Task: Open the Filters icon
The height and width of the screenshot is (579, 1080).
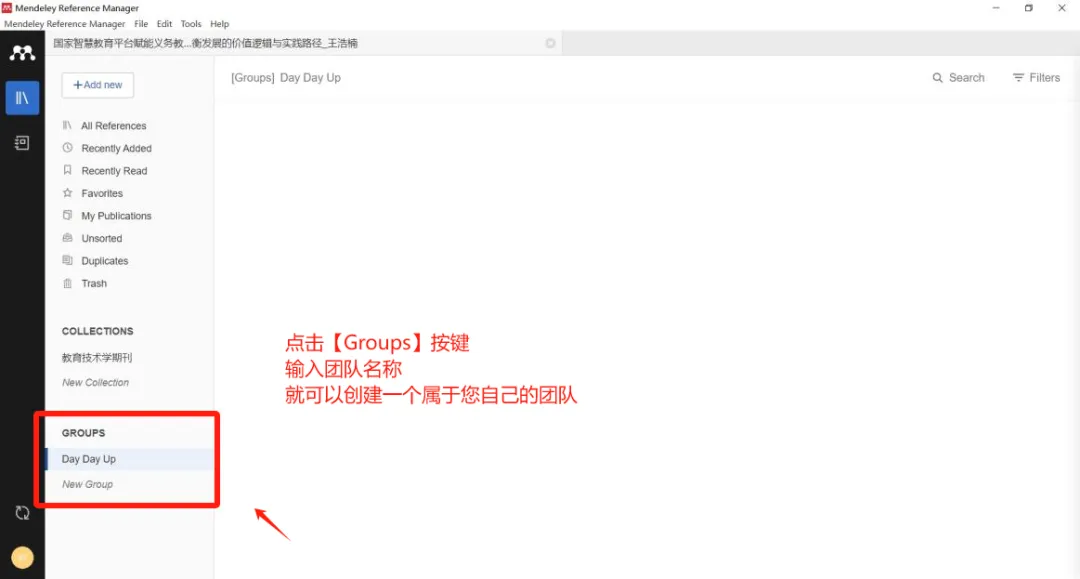Action: pos(1018,78)
